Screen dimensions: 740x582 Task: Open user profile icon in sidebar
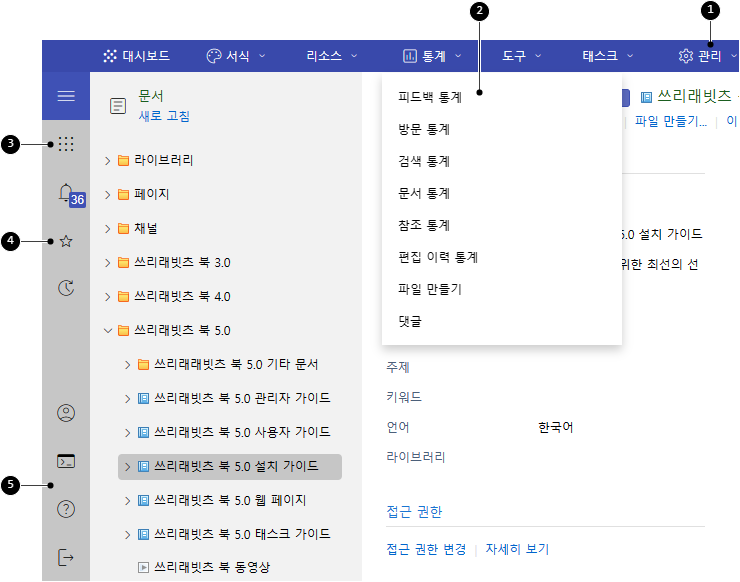point(66,413)
